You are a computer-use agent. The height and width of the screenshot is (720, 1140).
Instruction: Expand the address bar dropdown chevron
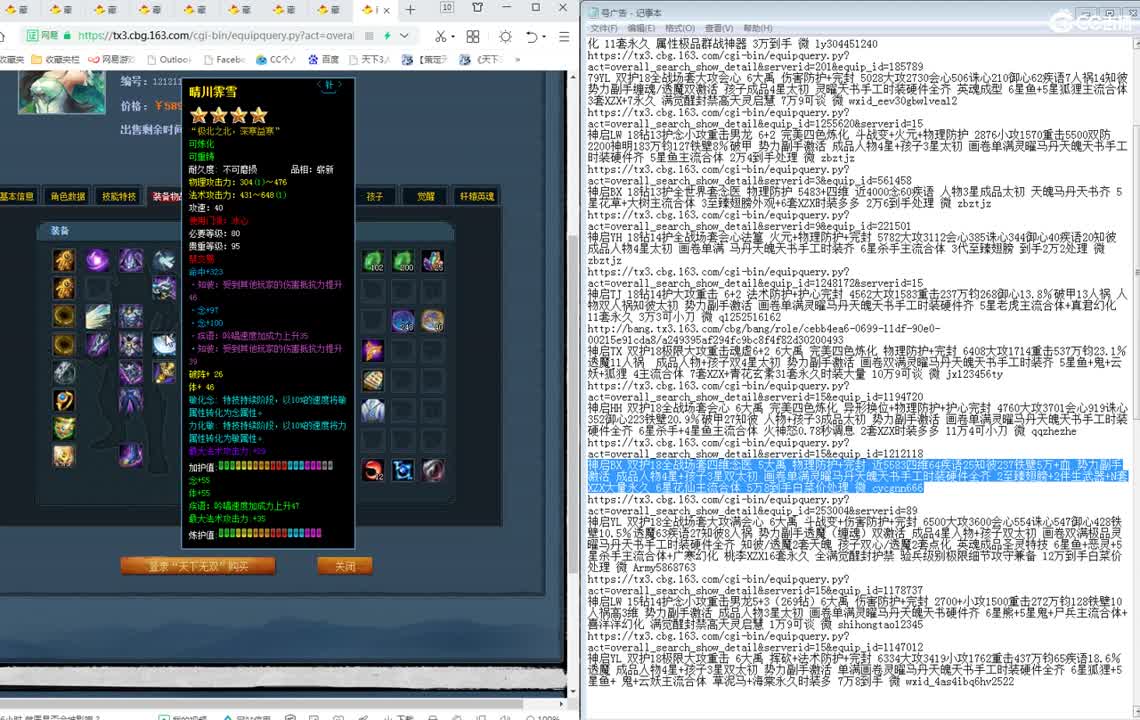pos(405,36)
